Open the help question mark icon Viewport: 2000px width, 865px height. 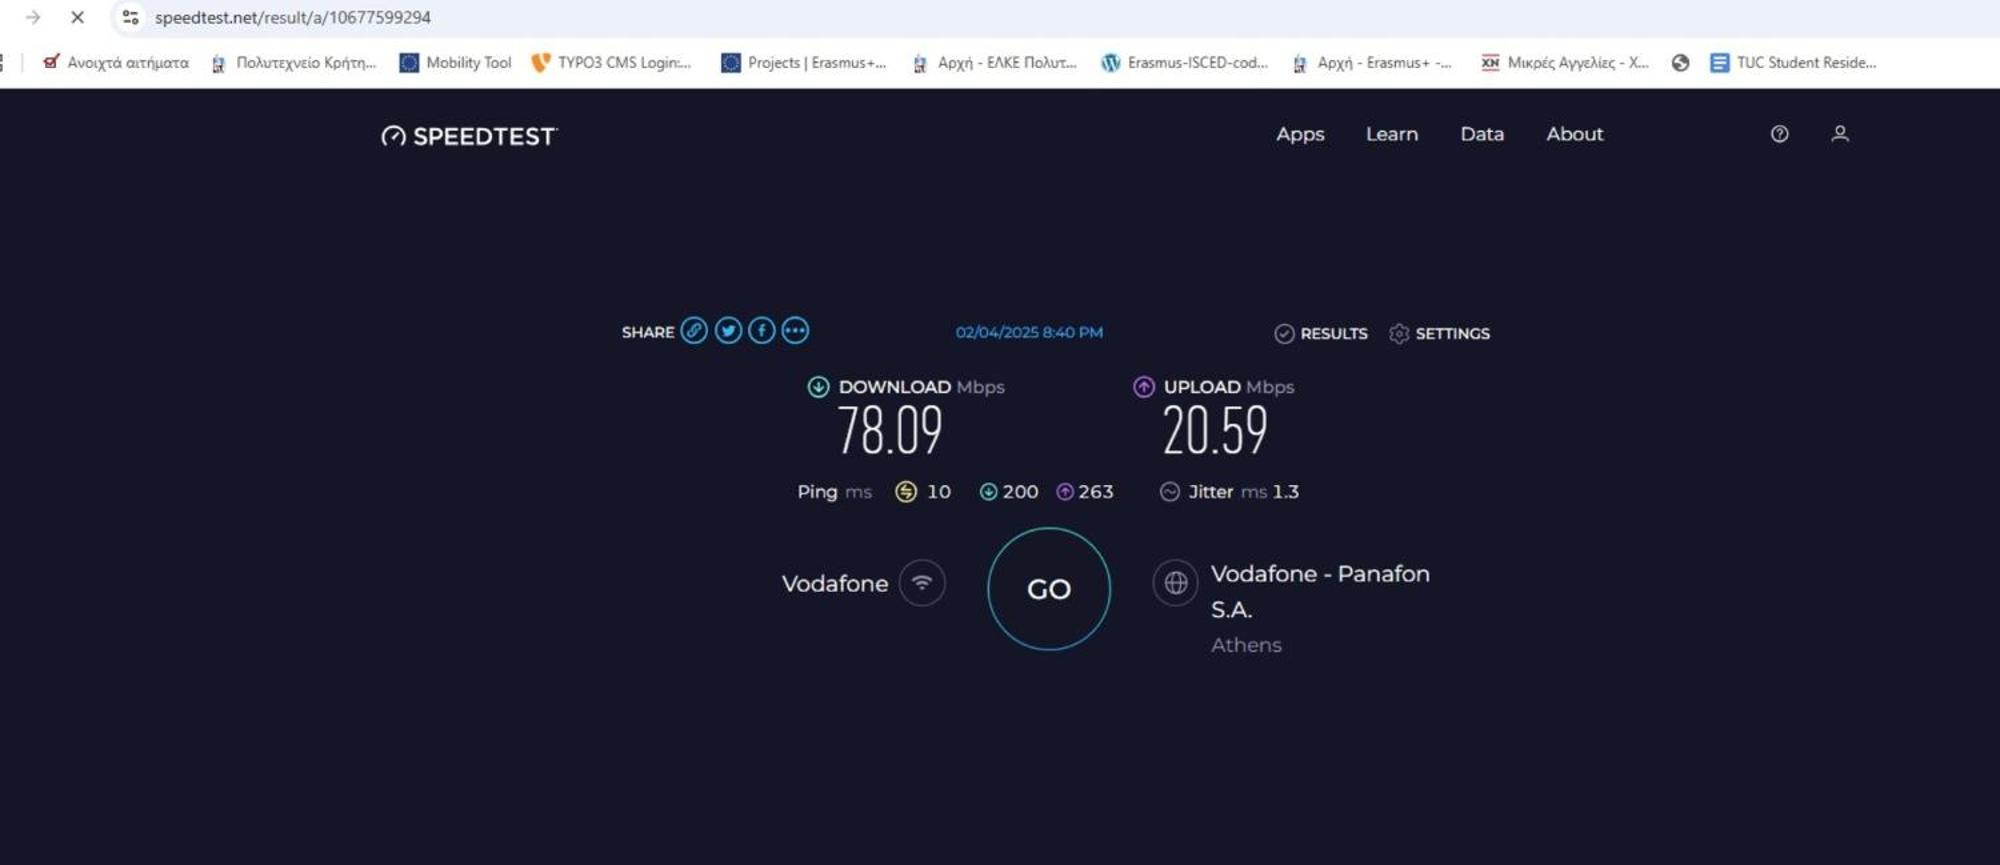[1779, 134]
